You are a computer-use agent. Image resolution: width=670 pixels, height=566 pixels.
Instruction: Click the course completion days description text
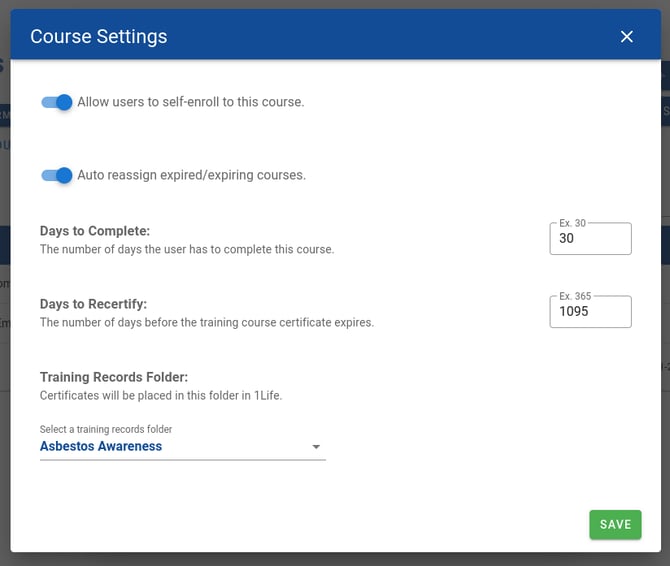(x=187, y=250)
